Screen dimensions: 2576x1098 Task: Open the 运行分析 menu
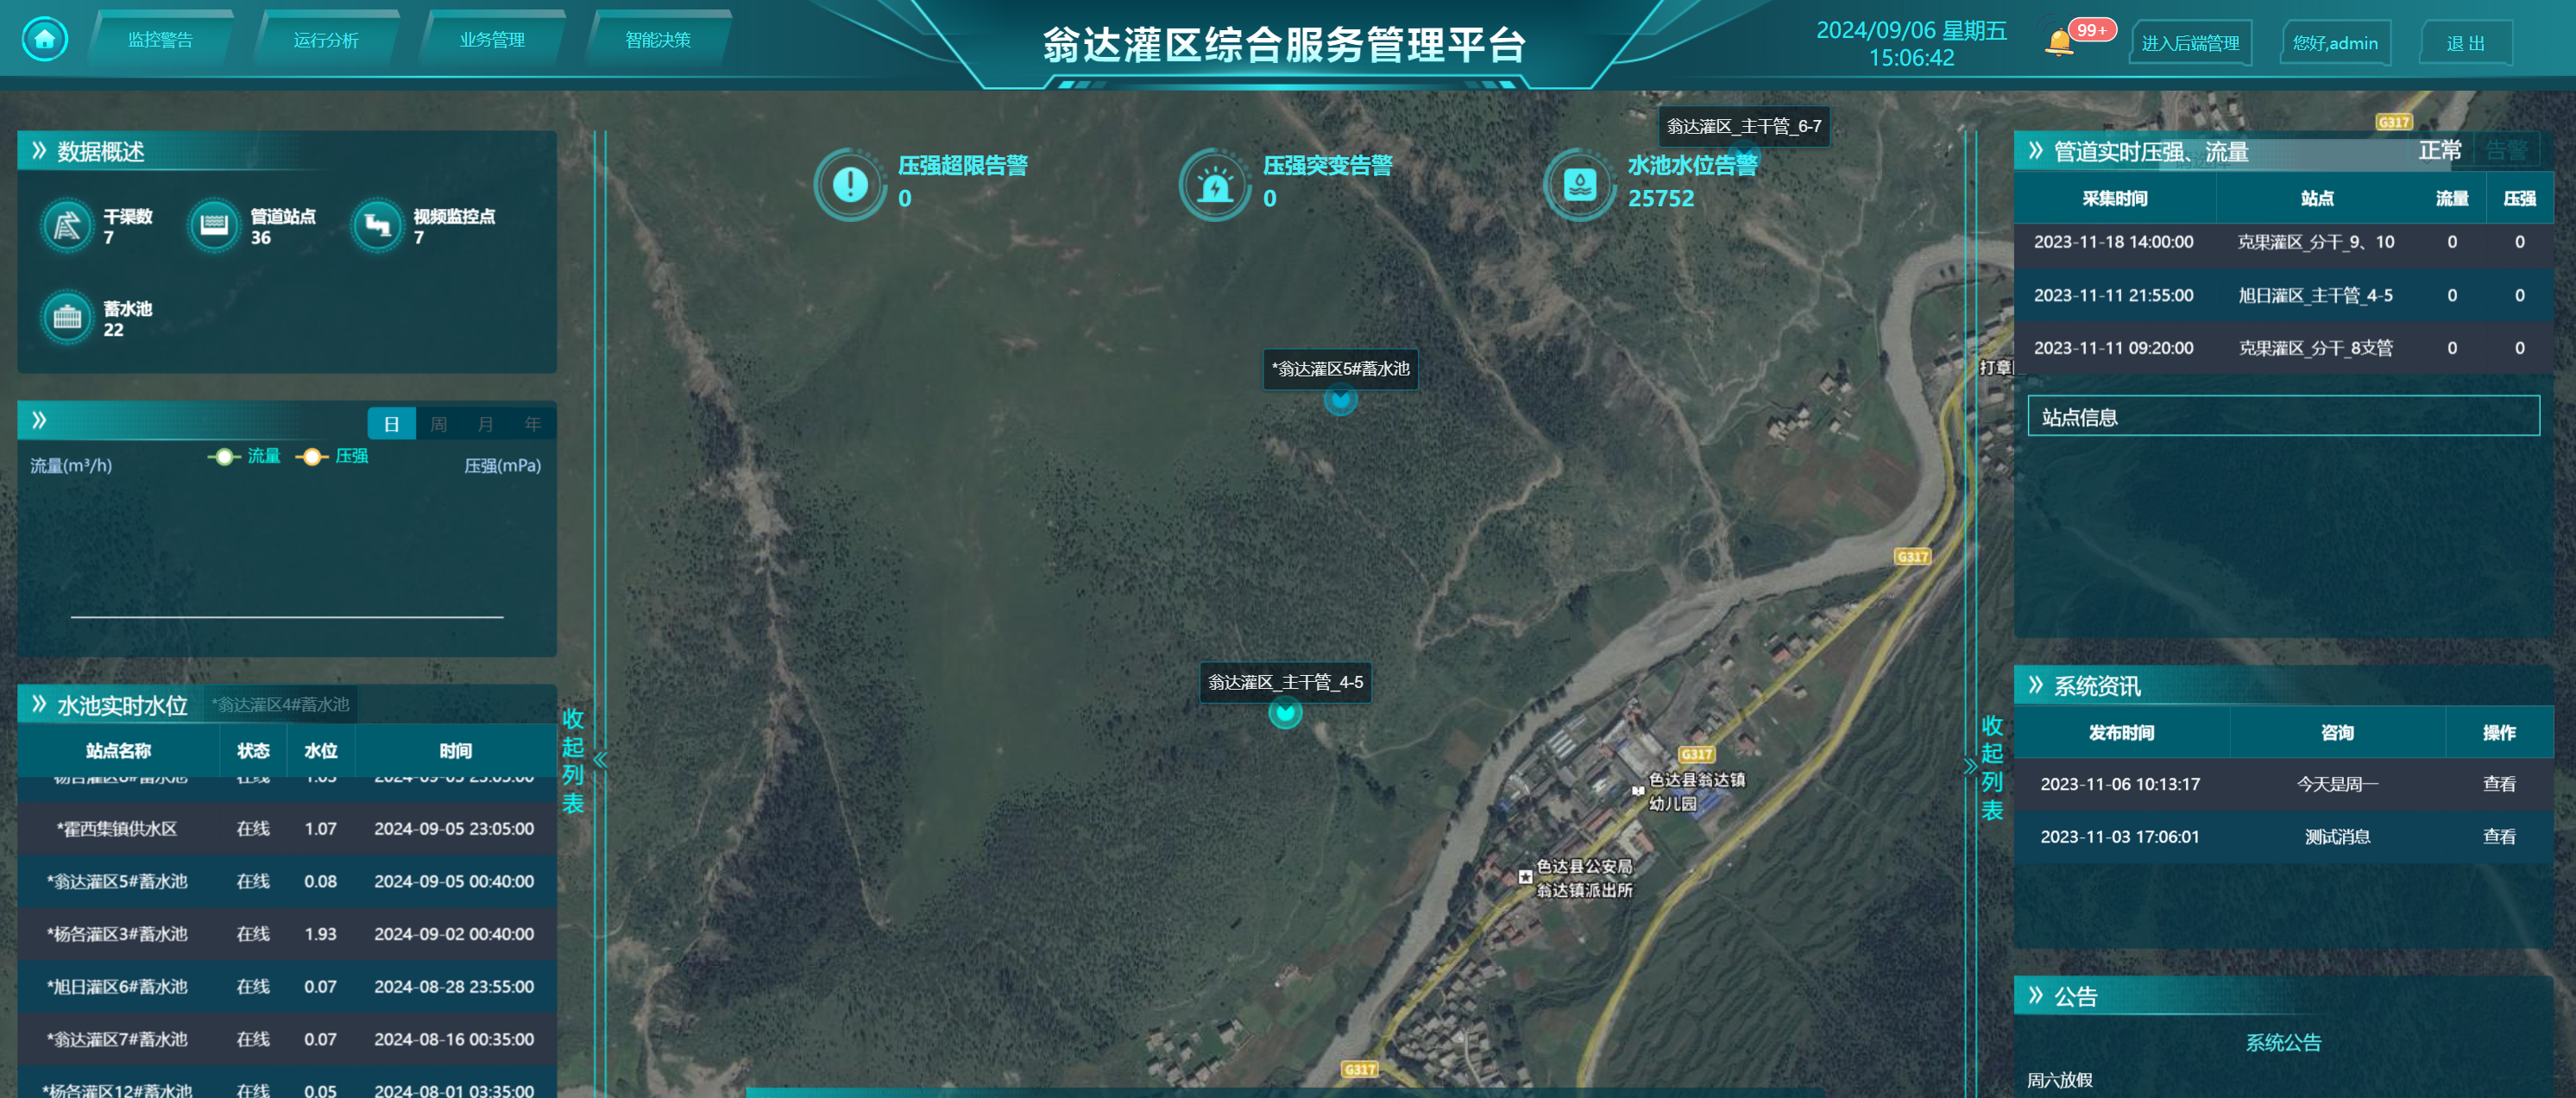(x=326, y=40)
